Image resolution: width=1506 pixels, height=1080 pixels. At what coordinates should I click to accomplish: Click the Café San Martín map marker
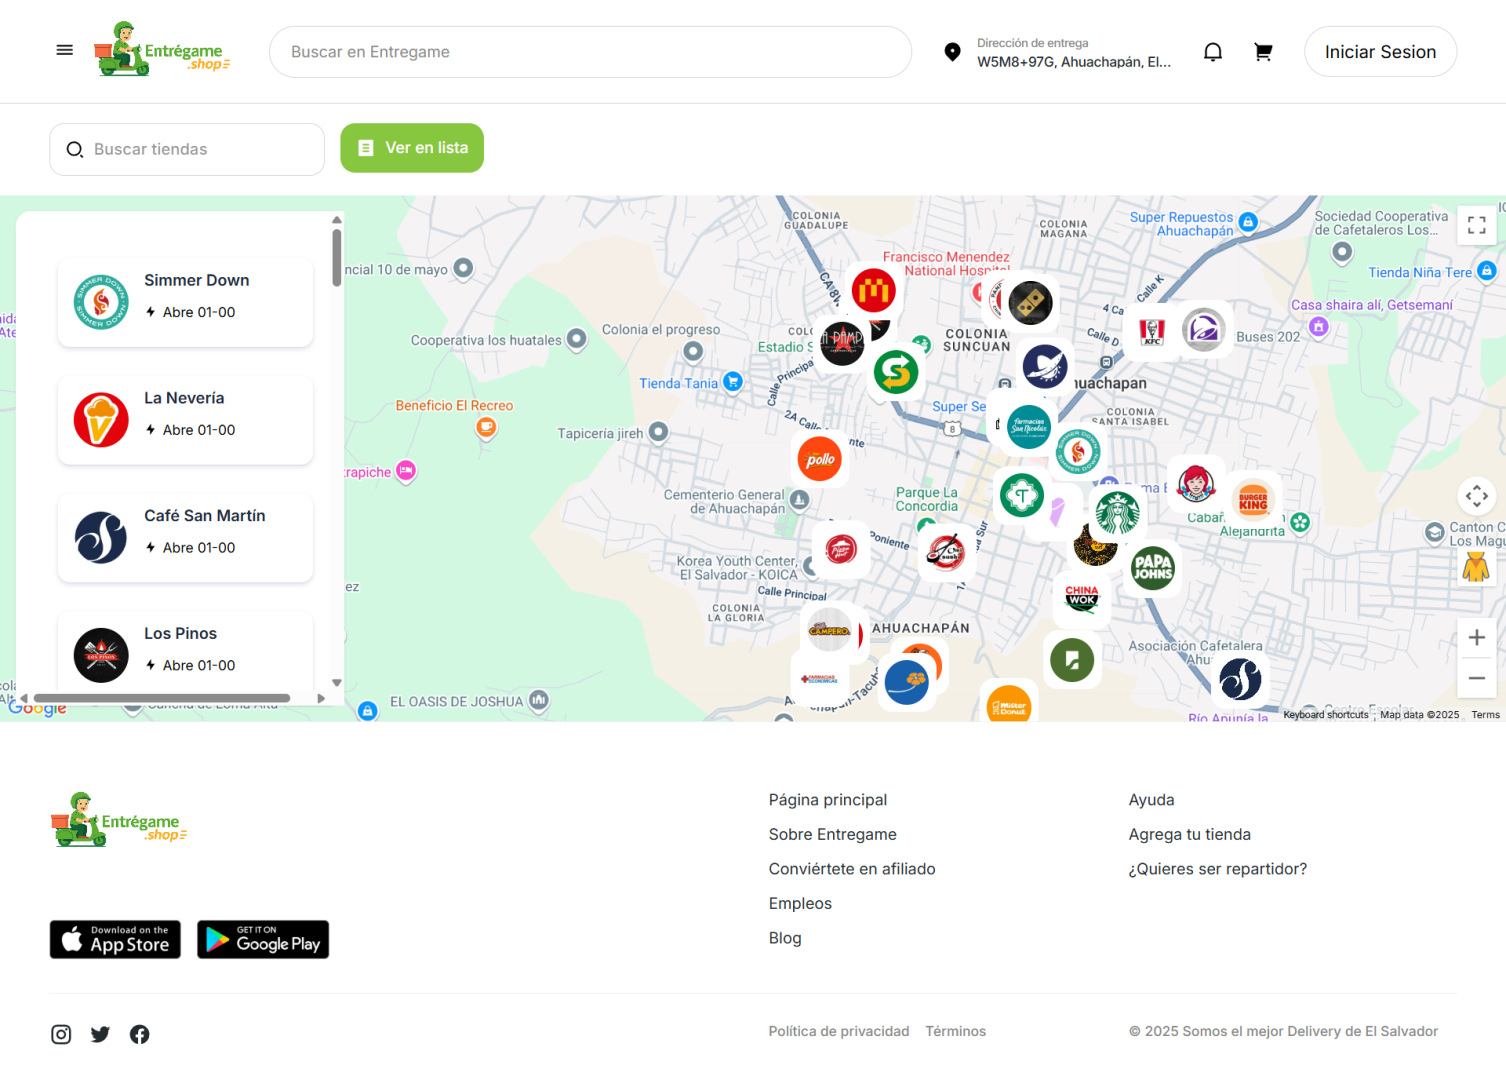(1241, 680)
